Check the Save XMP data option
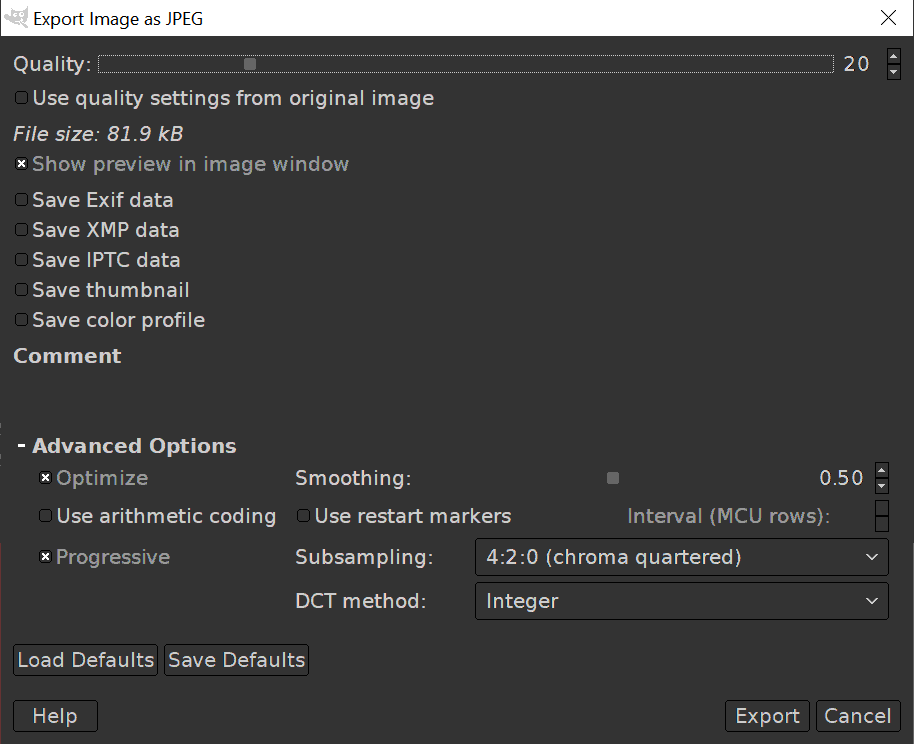The image size is (914, 744). pos(22,230)
